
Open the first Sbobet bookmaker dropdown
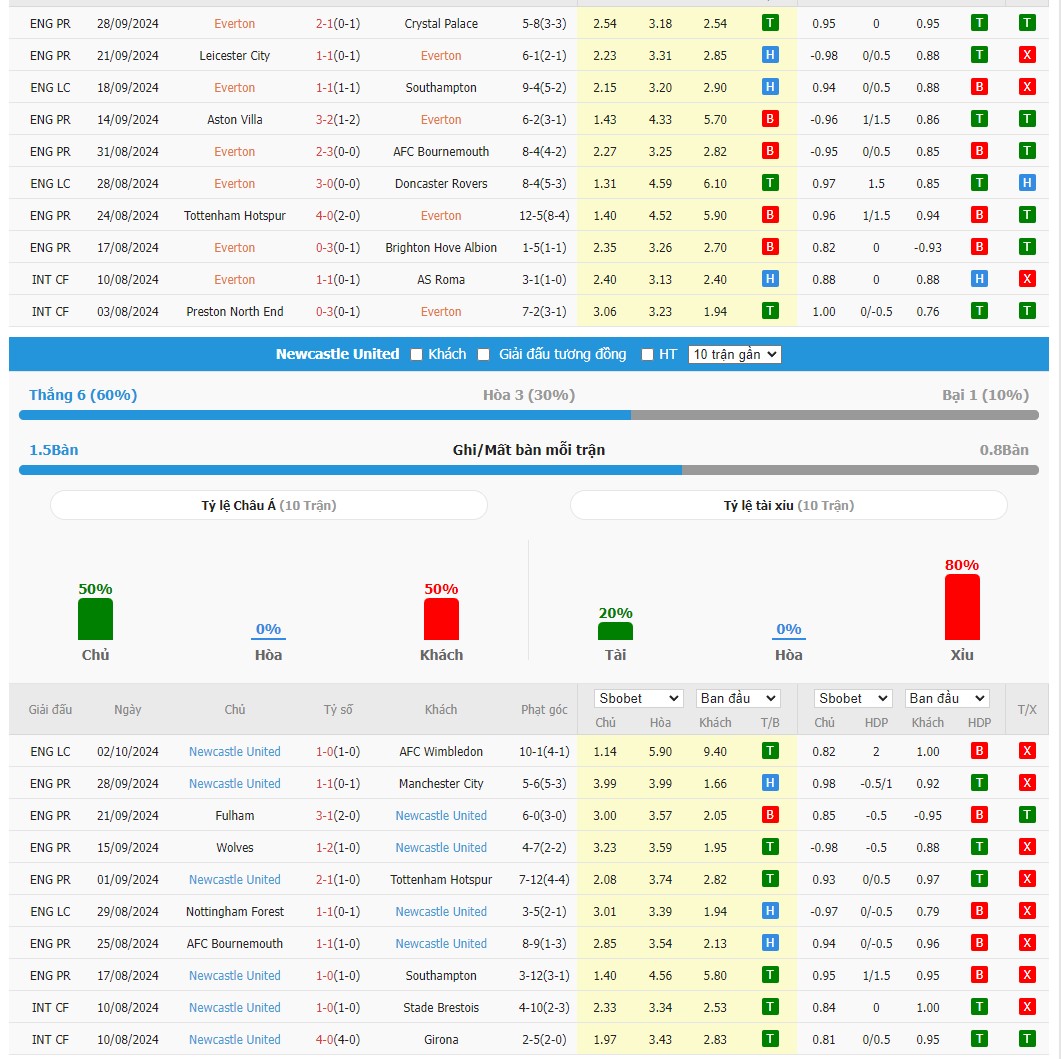pos(638,698)
